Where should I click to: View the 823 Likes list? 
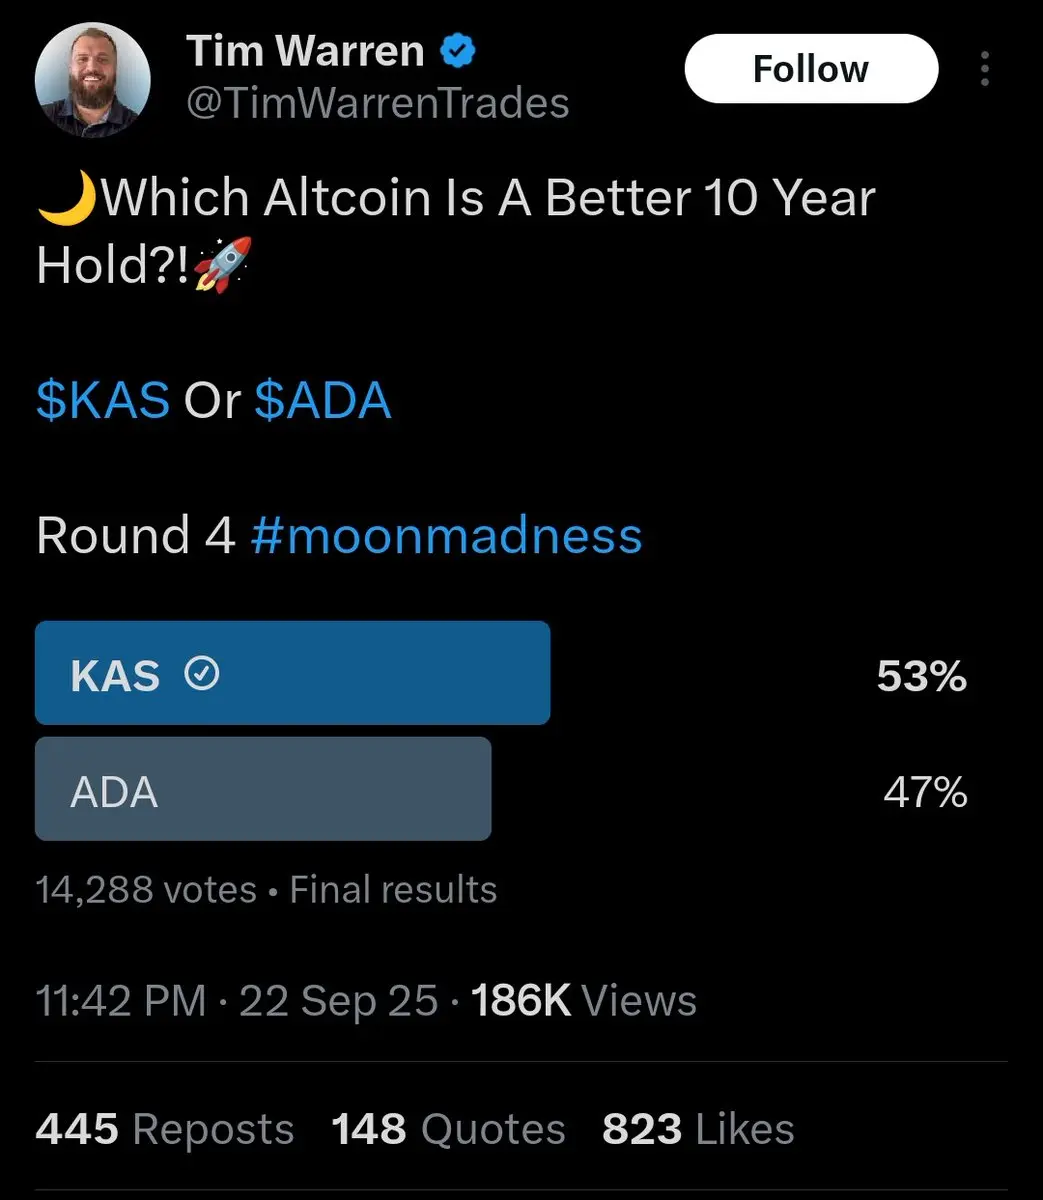click(x=698, y=1129)
